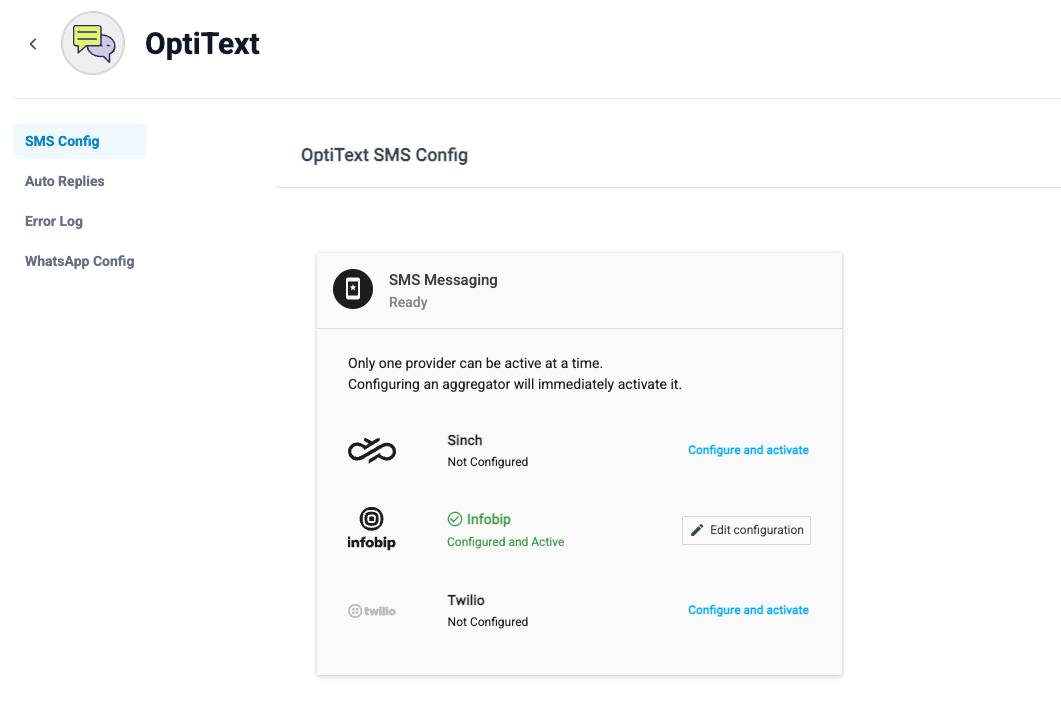Click the SMS Messaging card header
Screen dimensions: 1061x717
tap(579, 291)
